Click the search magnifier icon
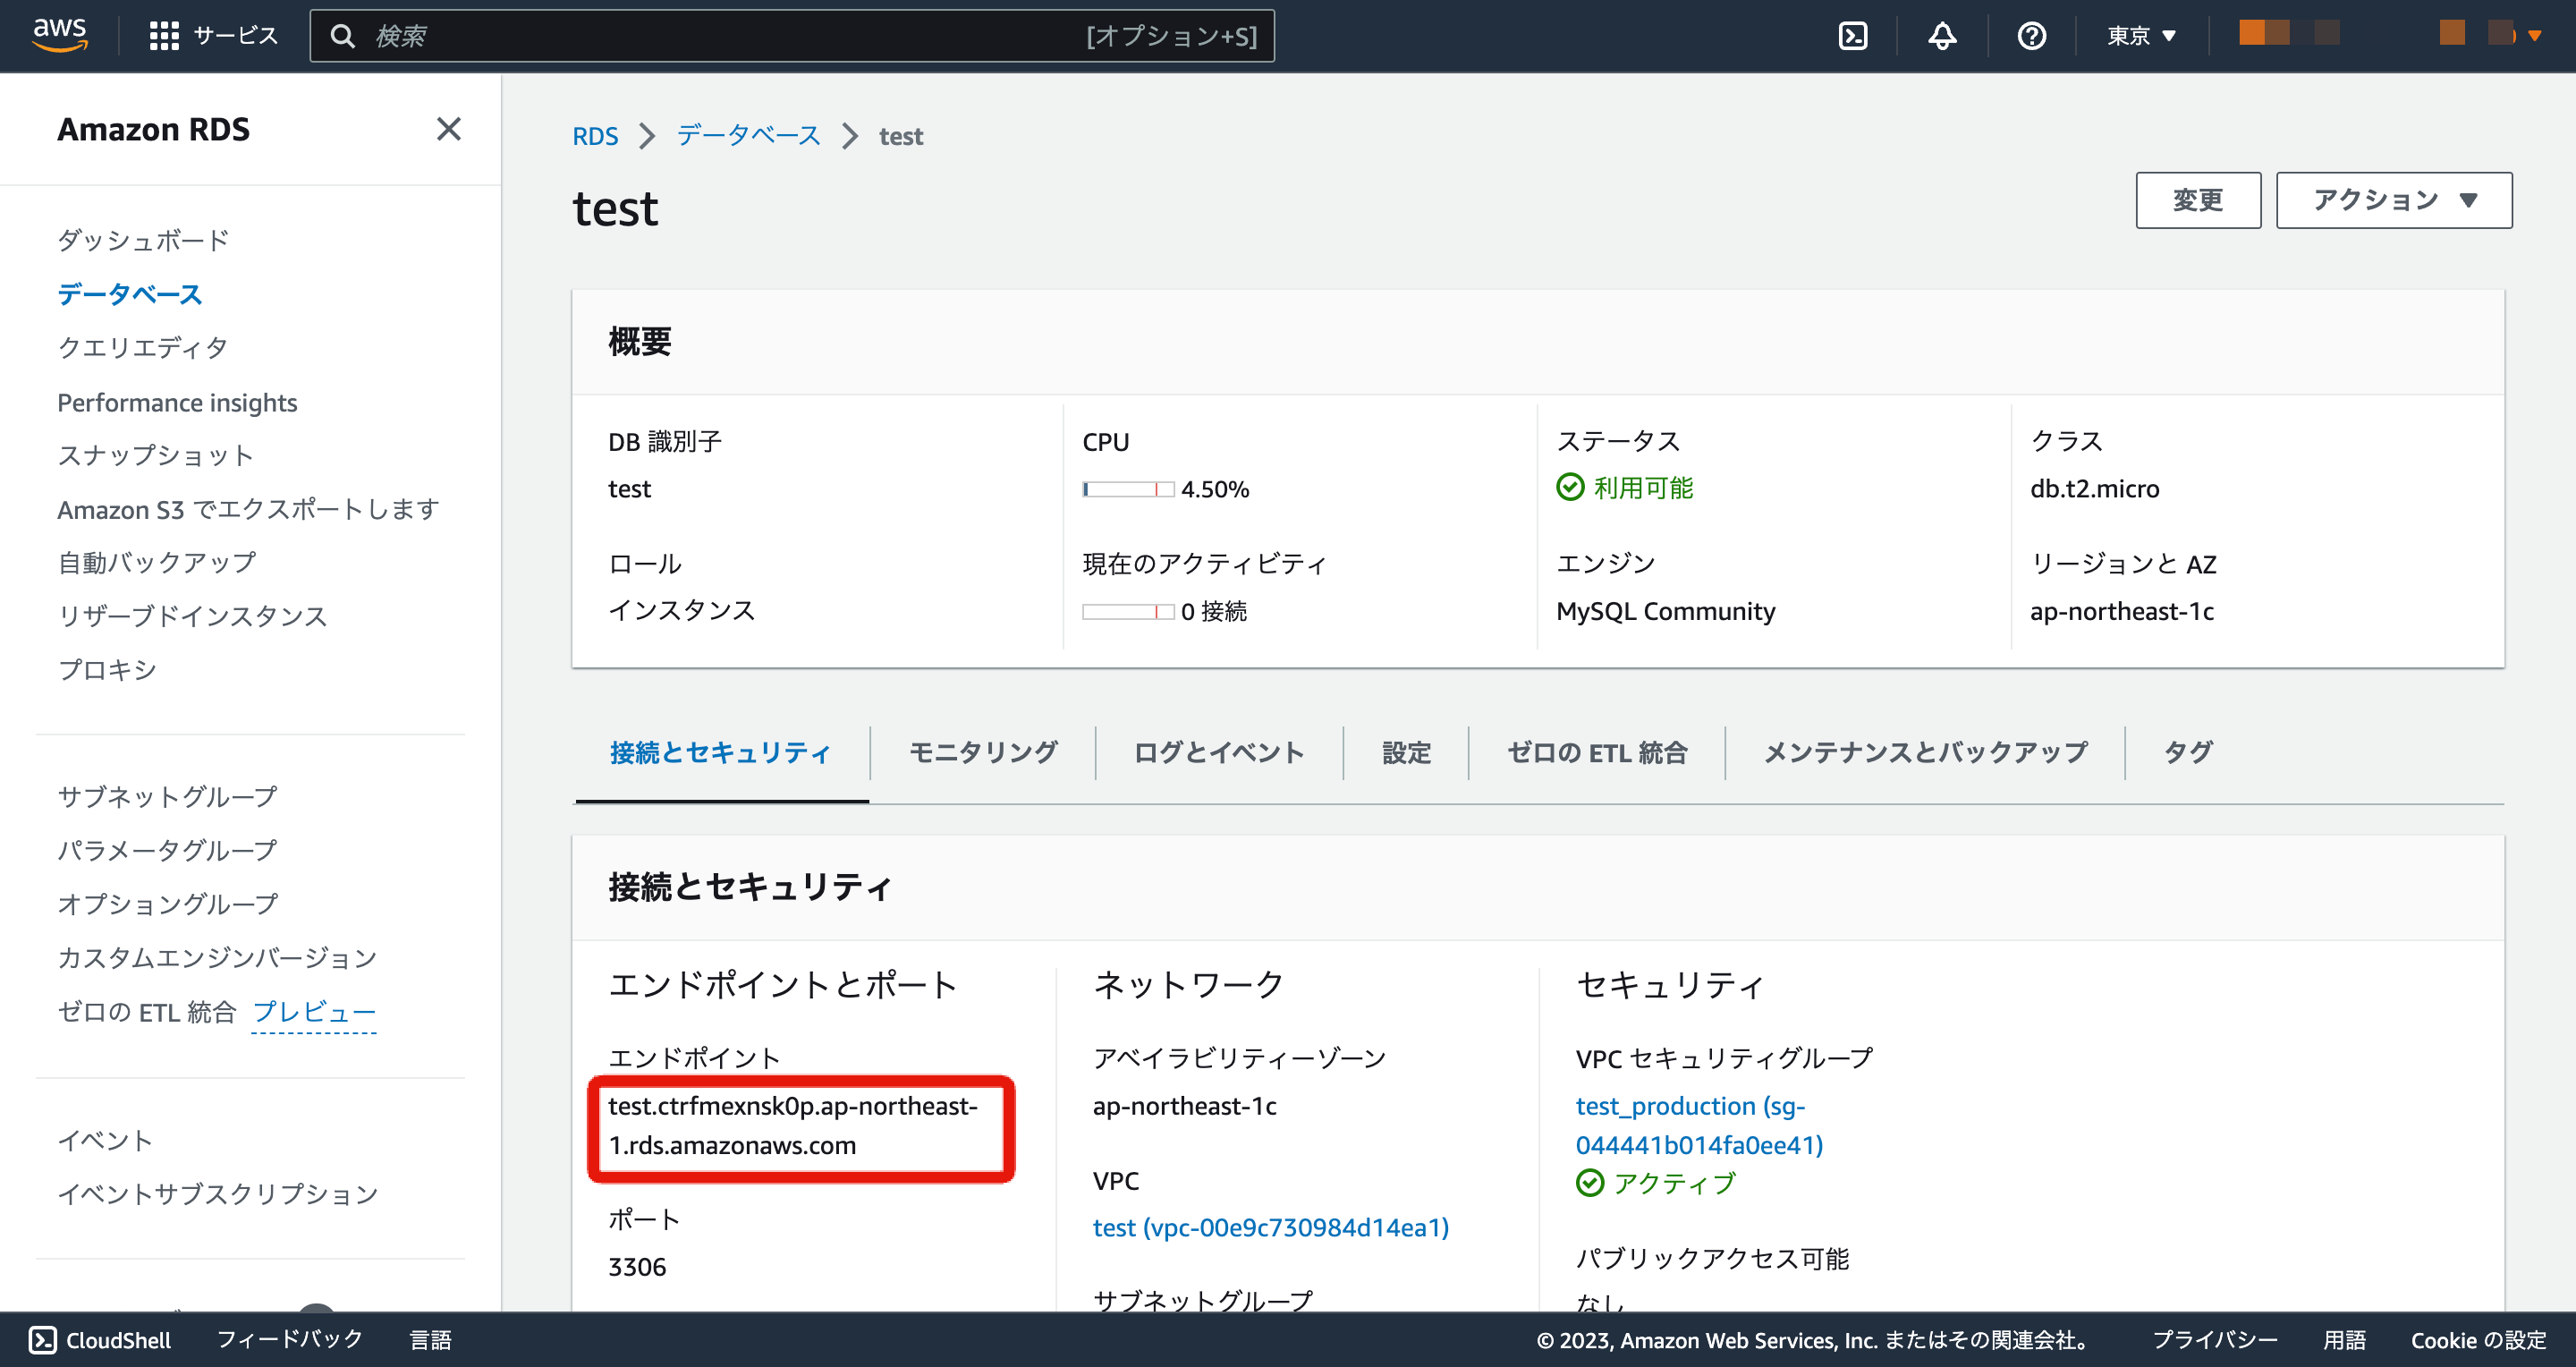 point(344,35)
